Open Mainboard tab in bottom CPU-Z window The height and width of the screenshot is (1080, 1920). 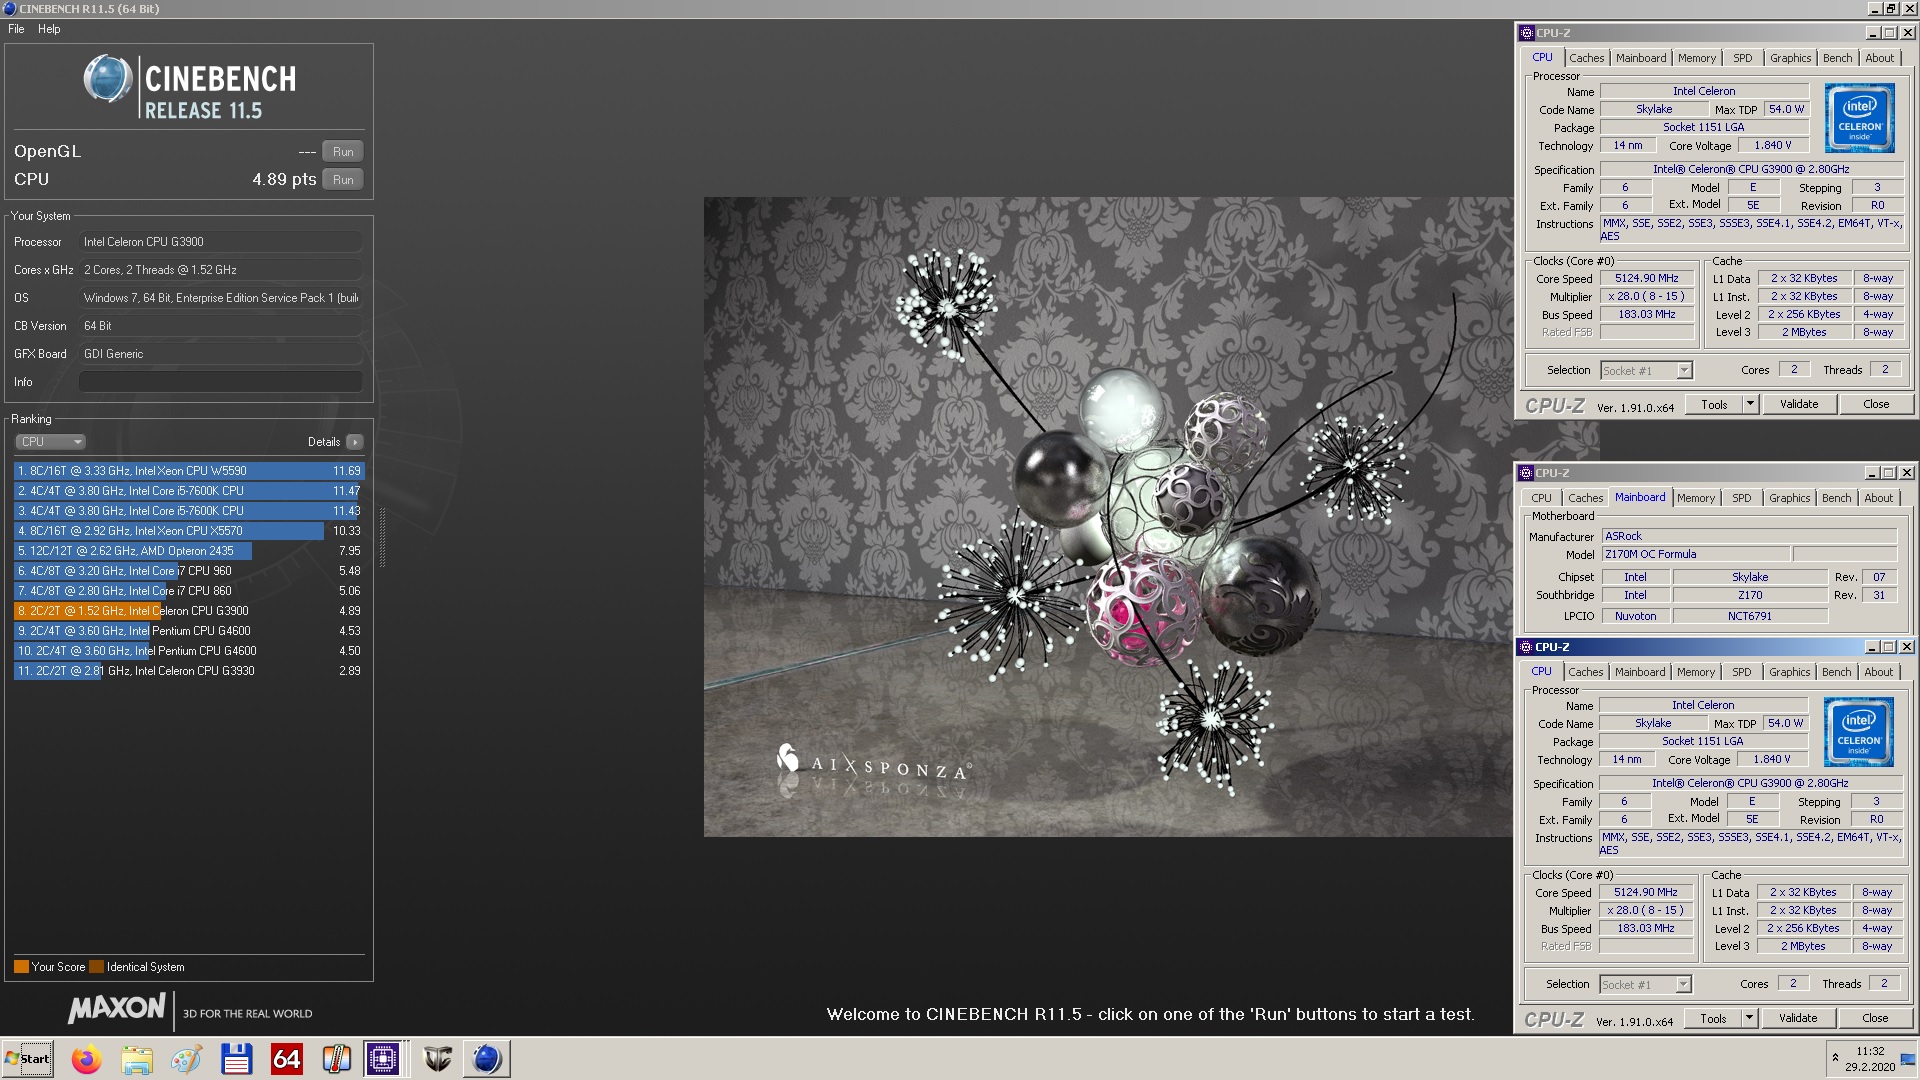(x=1640, y=672)
